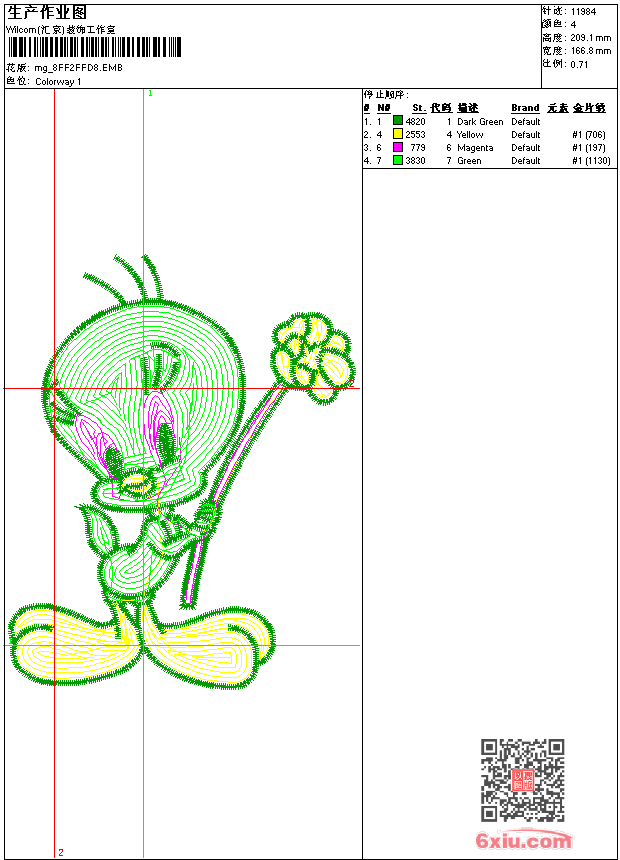The width and height of the screenshot is (620, 860).
Task: Click the start point marker labeled 1
Action: [150, 93]
